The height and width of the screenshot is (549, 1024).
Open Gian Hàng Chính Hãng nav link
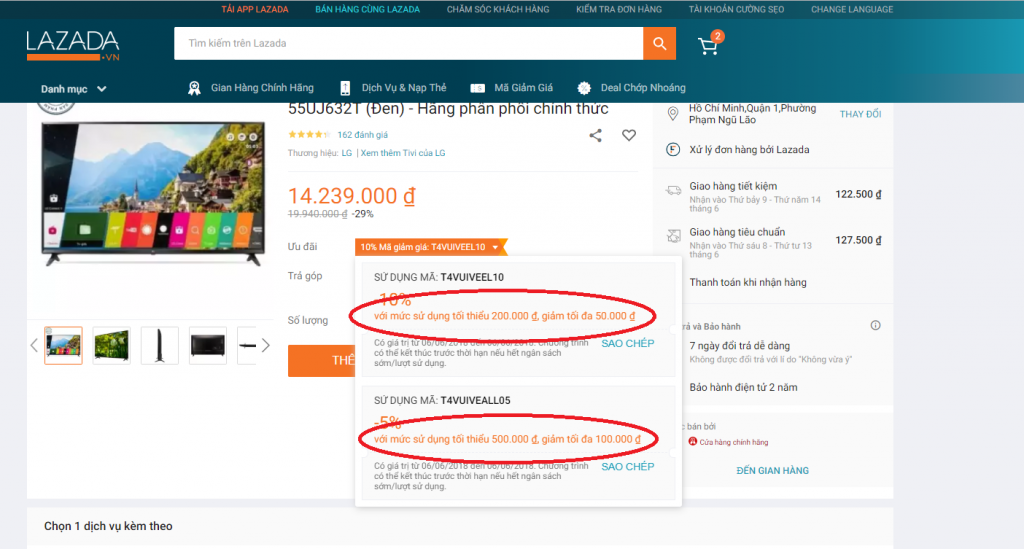coord(262,88)
